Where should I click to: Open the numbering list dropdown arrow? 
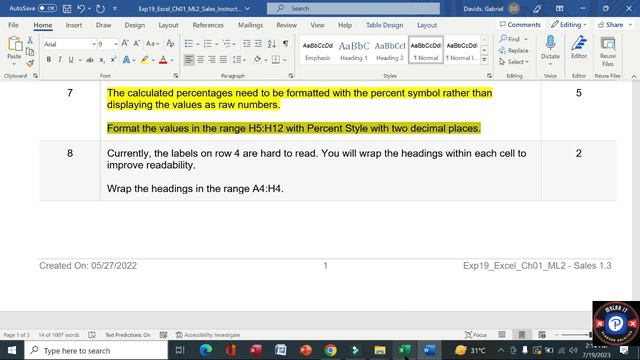coord(216,44)
